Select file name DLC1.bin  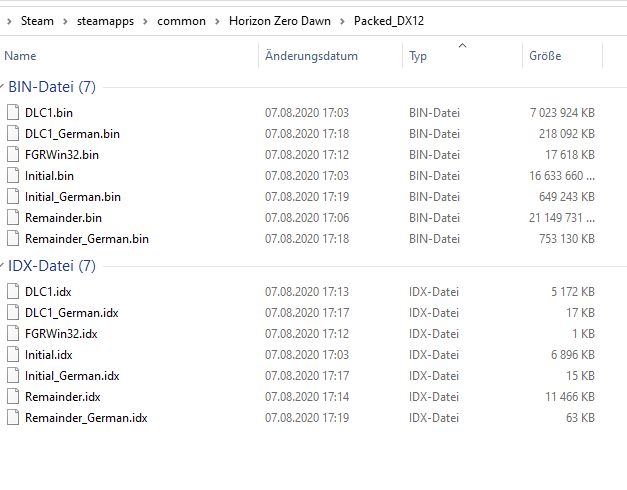pyautogui.click(x=49, y=113)
